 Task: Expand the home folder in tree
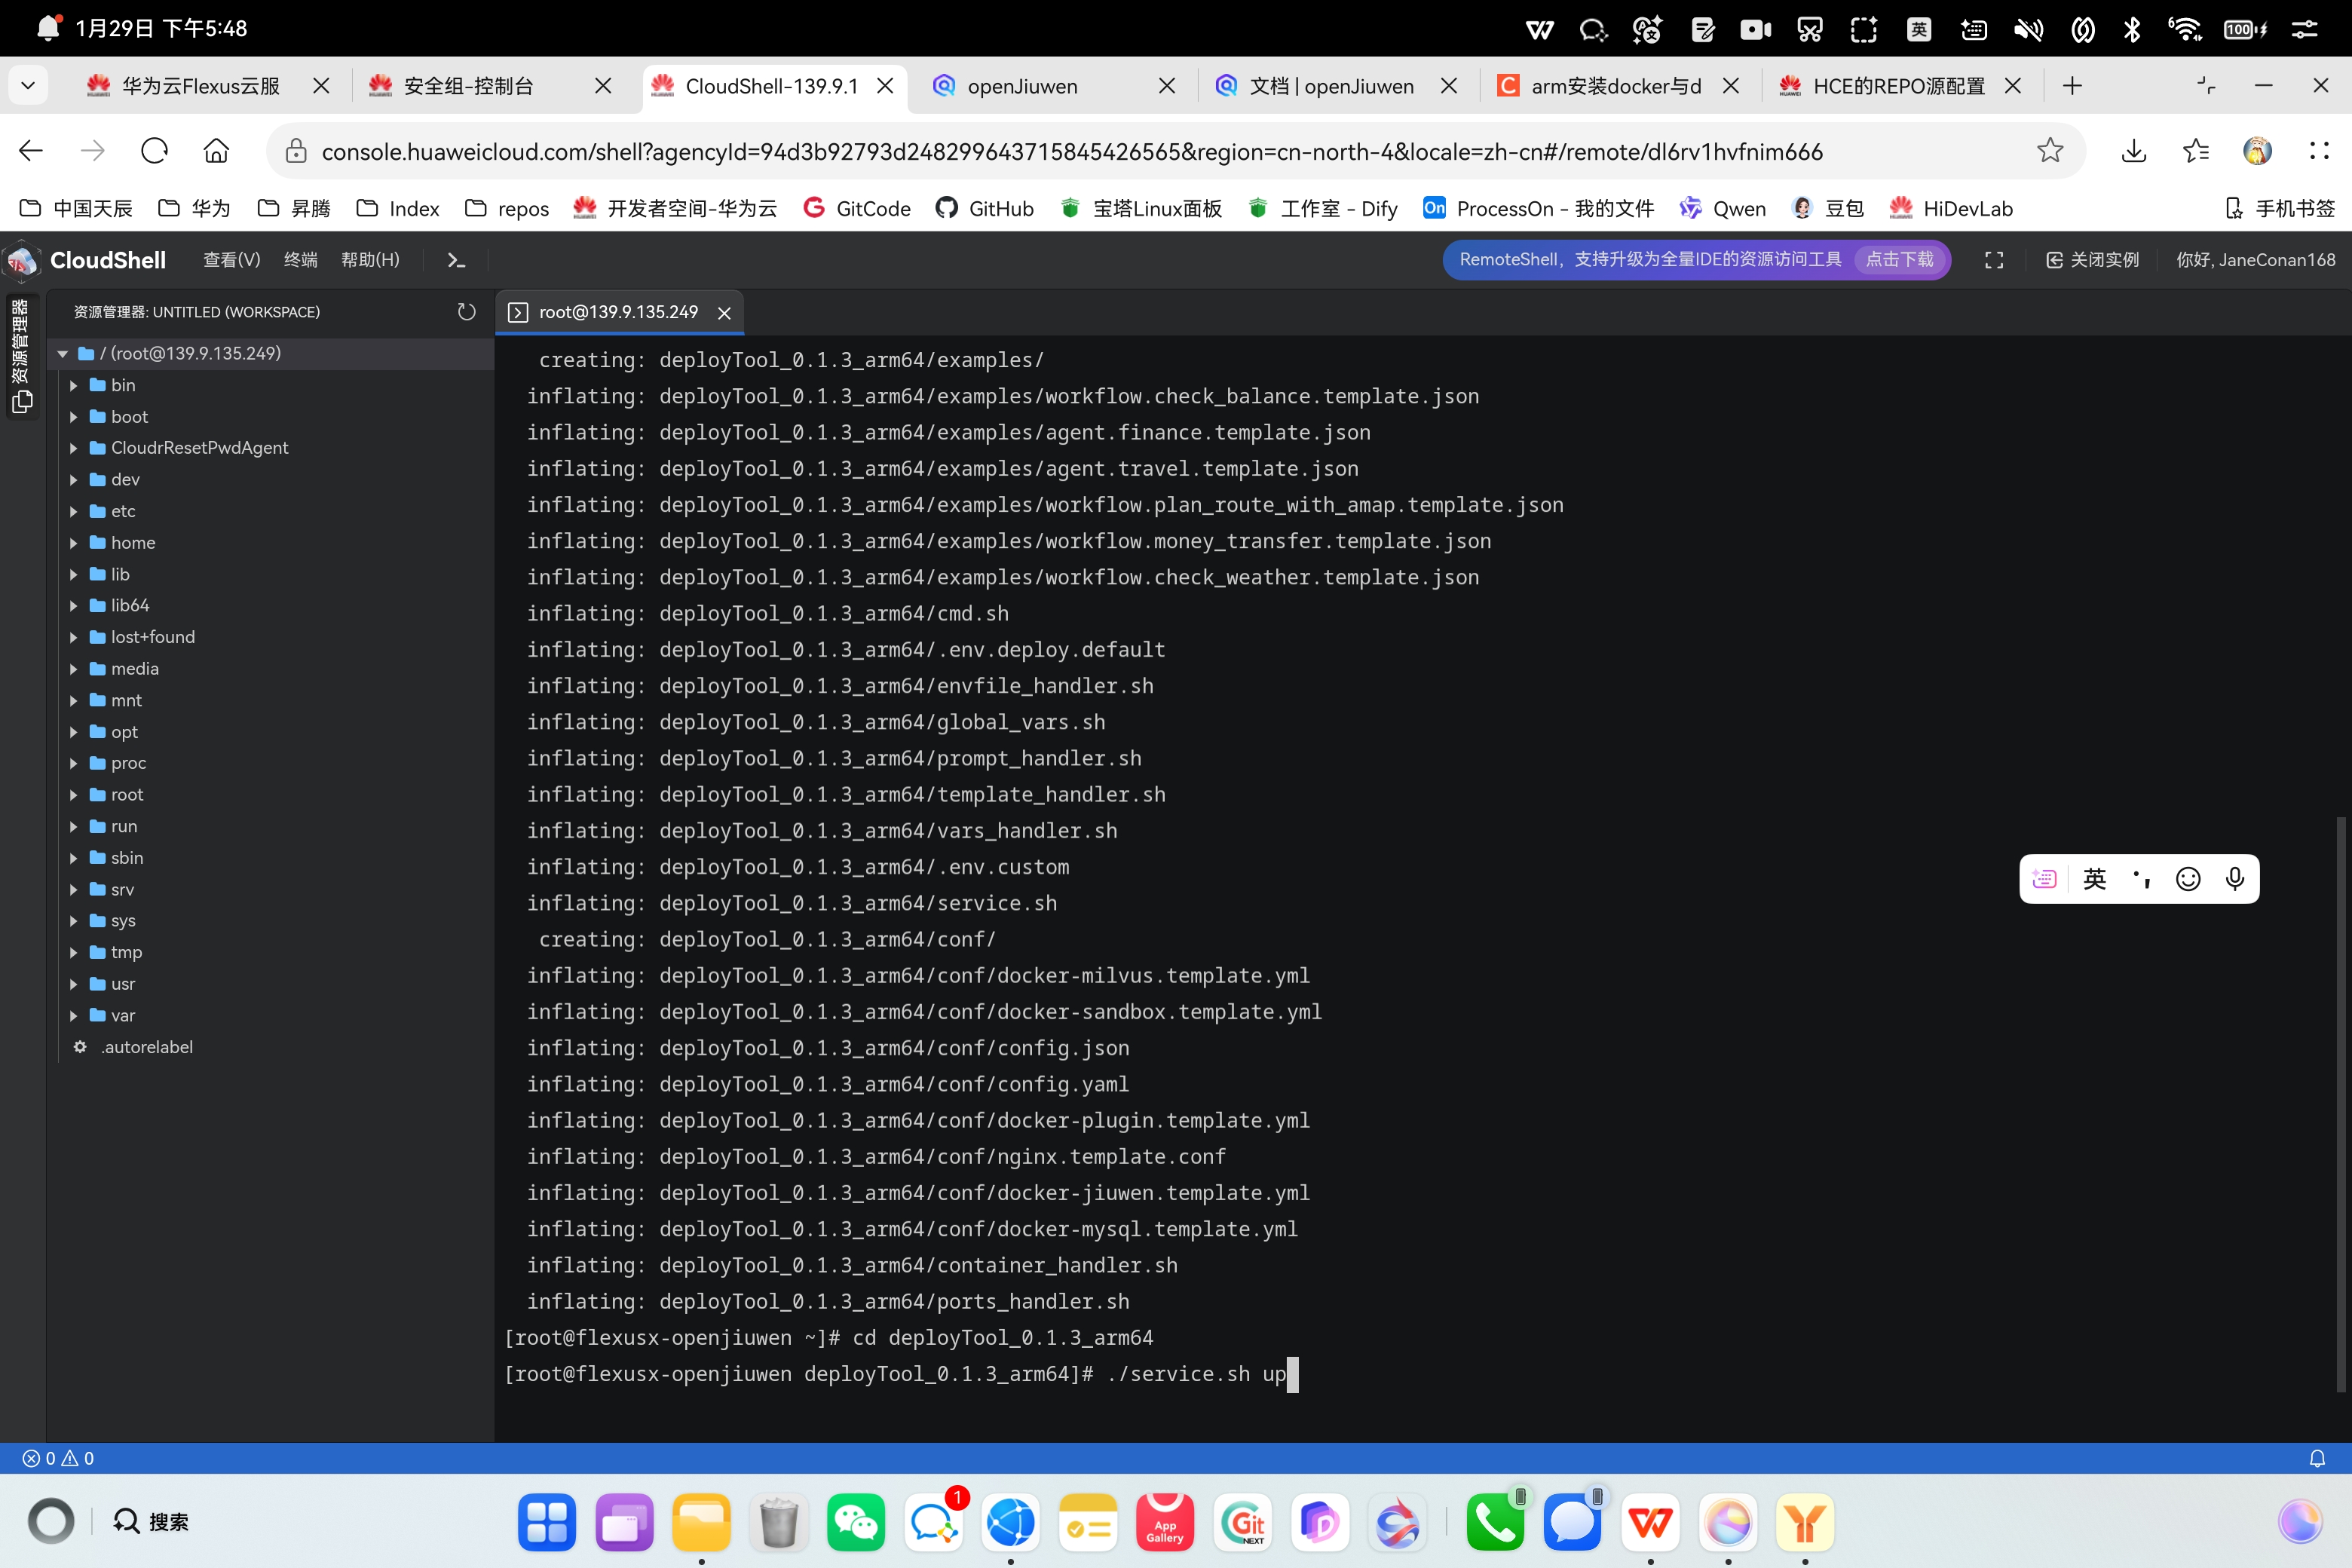coord(132,543)
